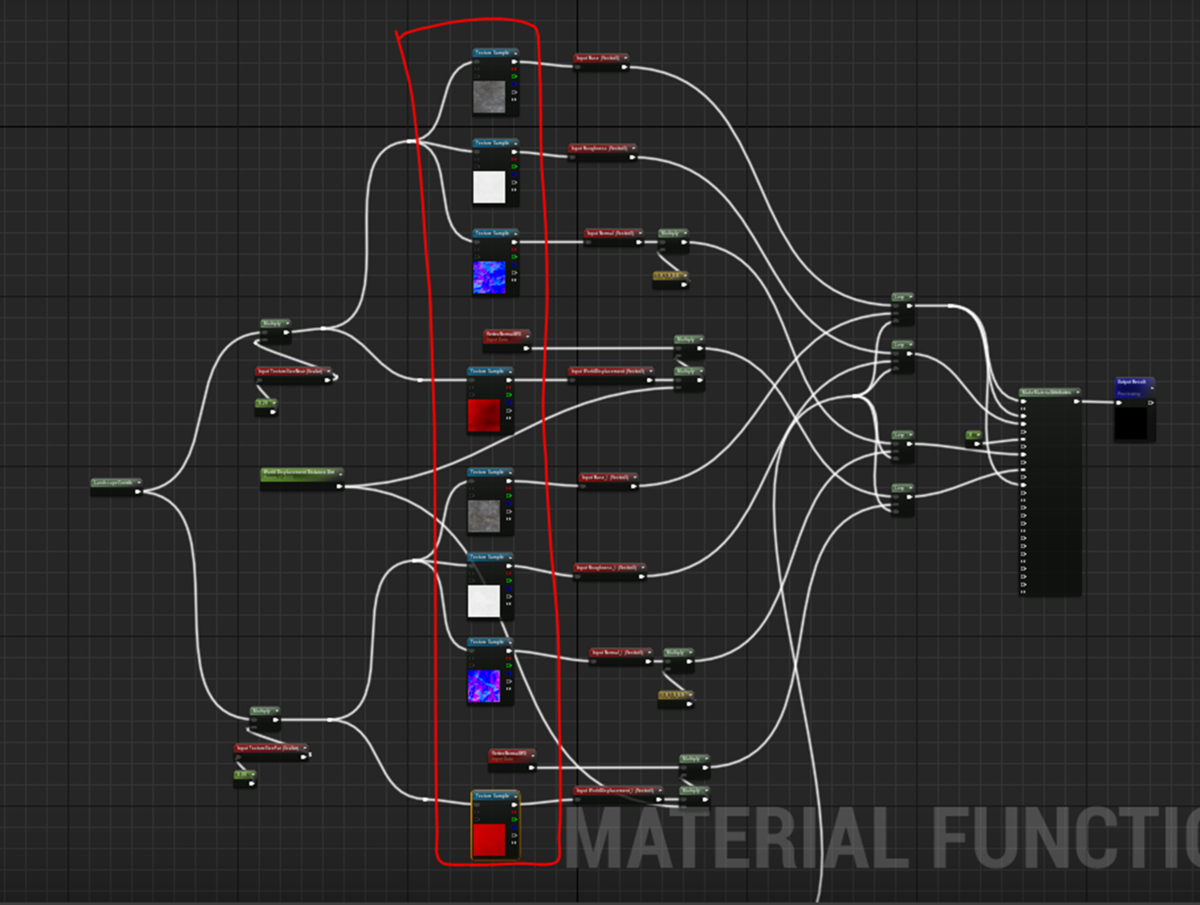Select the Input Base node header
Image resolution: width=1200 pixels, height=905 pixels.
click(x=600, y=58)
